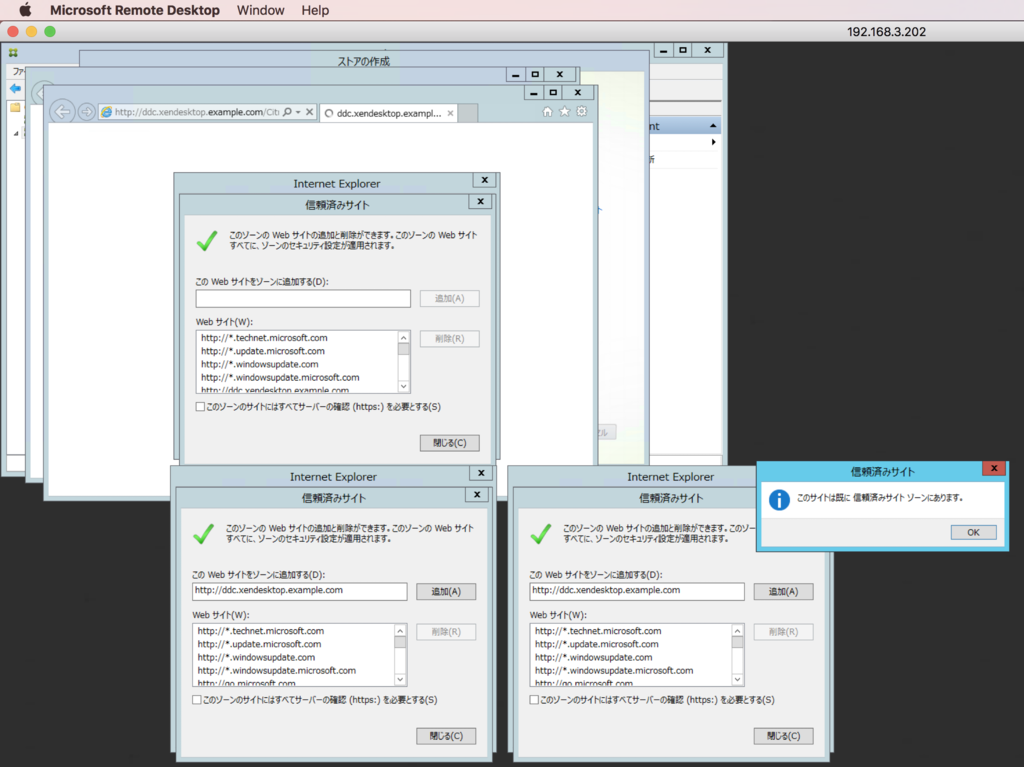The width and height of the screenshot is (1024, 767).
Task: Close the blue 信頼済みサイト message box with its X
Action: [x=994, y=468]
